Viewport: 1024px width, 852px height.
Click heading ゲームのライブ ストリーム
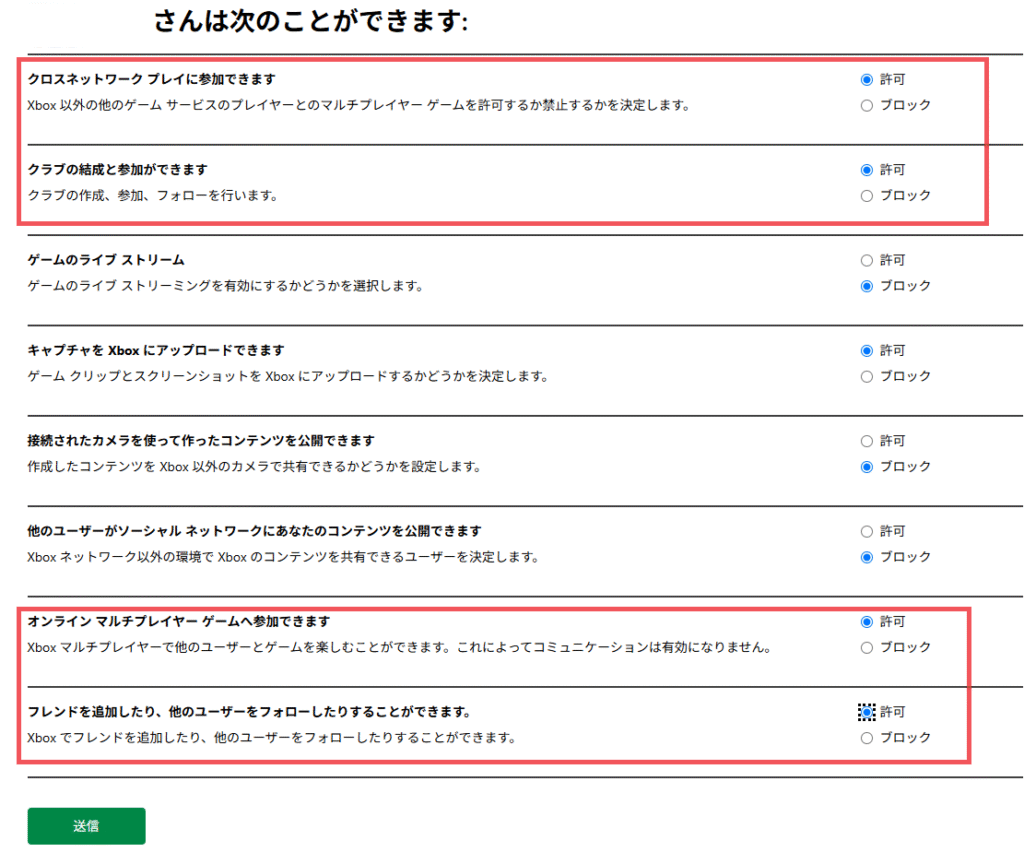pyautogui.click(x=106, y=260)
